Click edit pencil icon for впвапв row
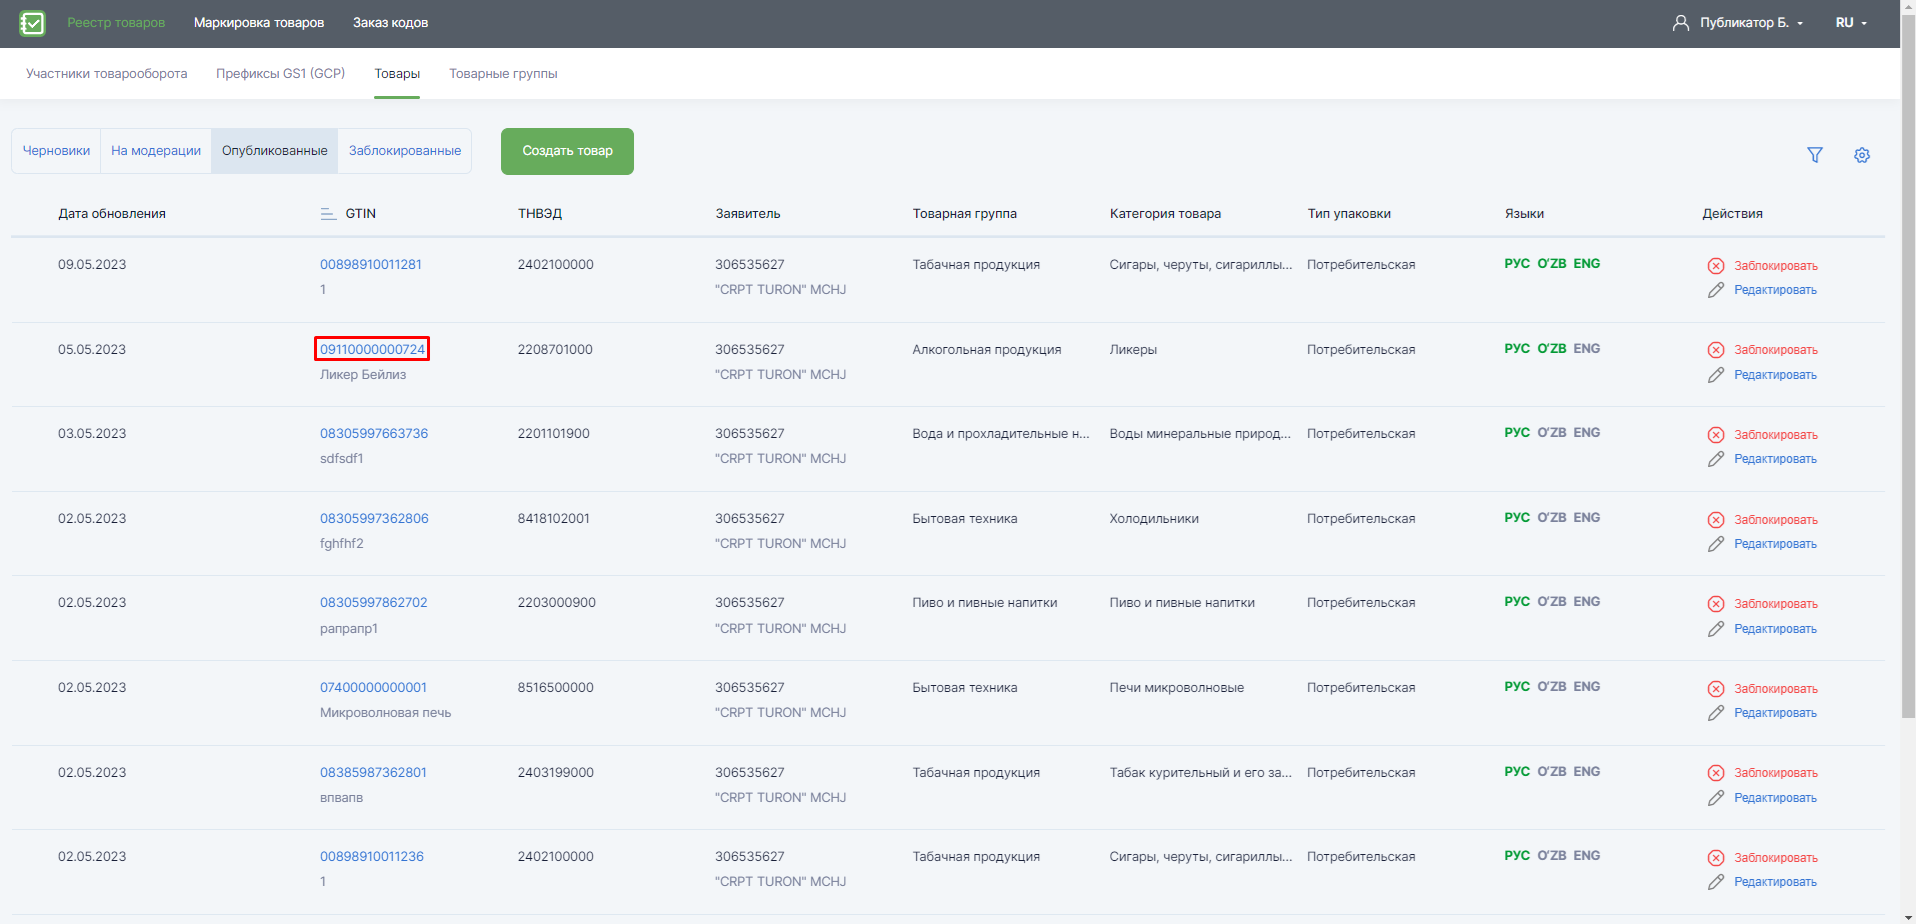The width and height of the screenshot is (1916, 924). [x=1716, y=798]
